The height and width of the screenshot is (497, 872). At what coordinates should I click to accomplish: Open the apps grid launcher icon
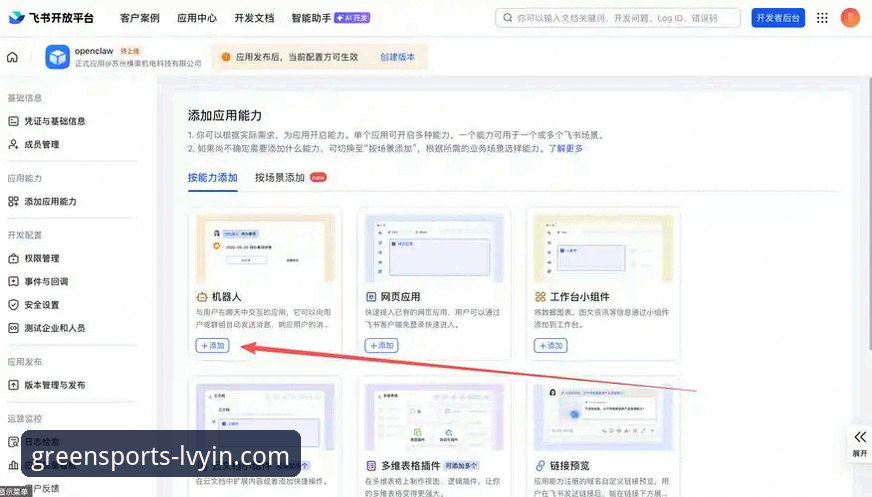[x=822, y=18]
